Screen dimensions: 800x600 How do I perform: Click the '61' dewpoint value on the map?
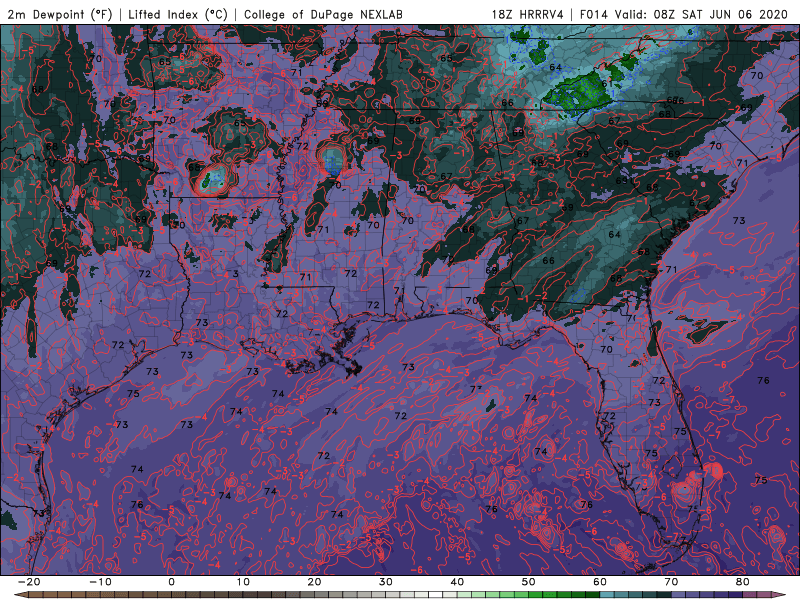607,84
